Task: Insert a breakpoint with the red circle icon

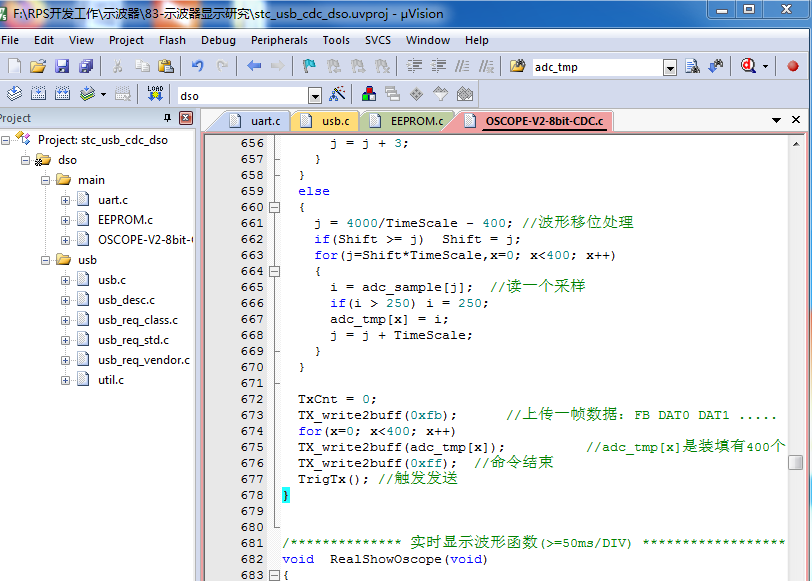Action: pos(792,66)
